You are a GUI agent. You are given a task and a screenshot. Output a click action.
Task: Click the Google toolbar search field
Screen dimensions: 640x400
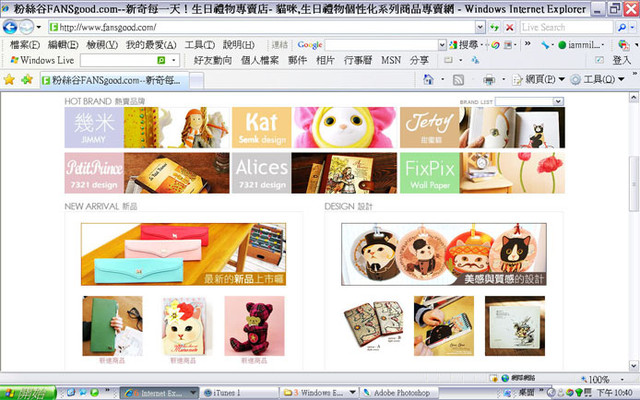(x=381, y=45)
